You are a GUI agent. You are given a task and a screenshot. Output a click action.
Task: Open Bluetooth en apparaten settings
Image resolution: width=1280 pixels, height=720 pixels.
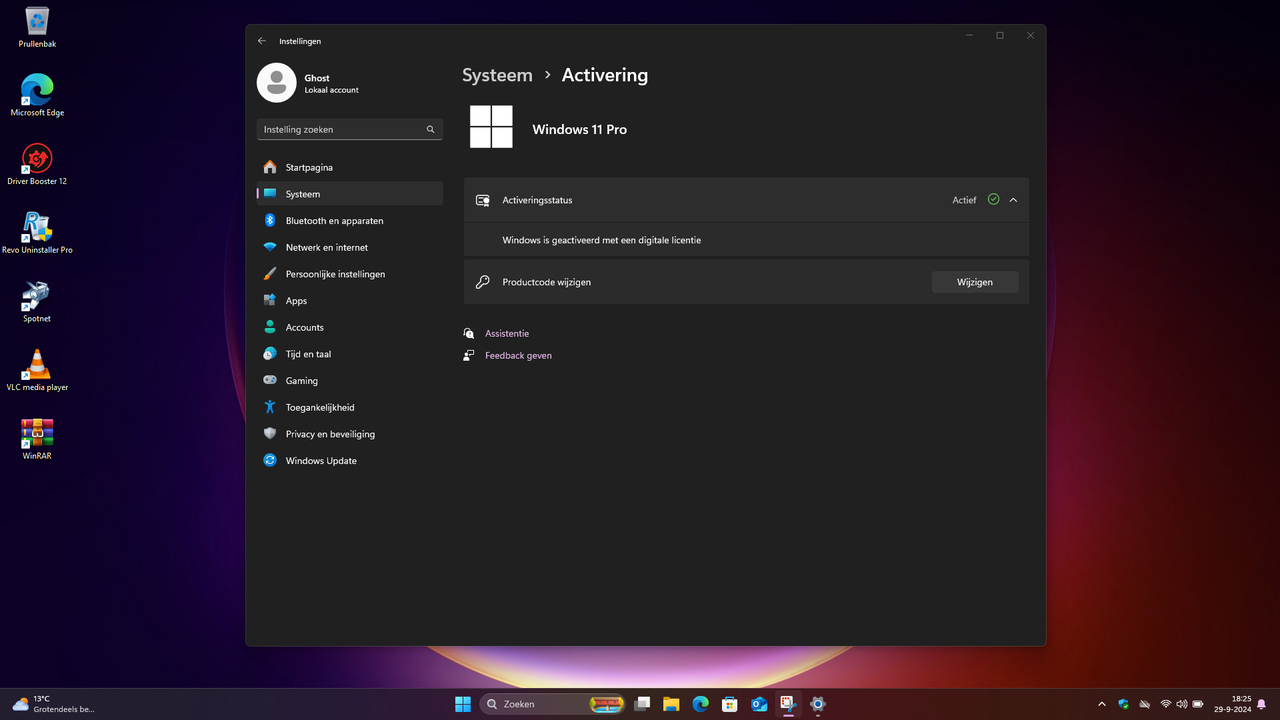[x=349, y=221]
